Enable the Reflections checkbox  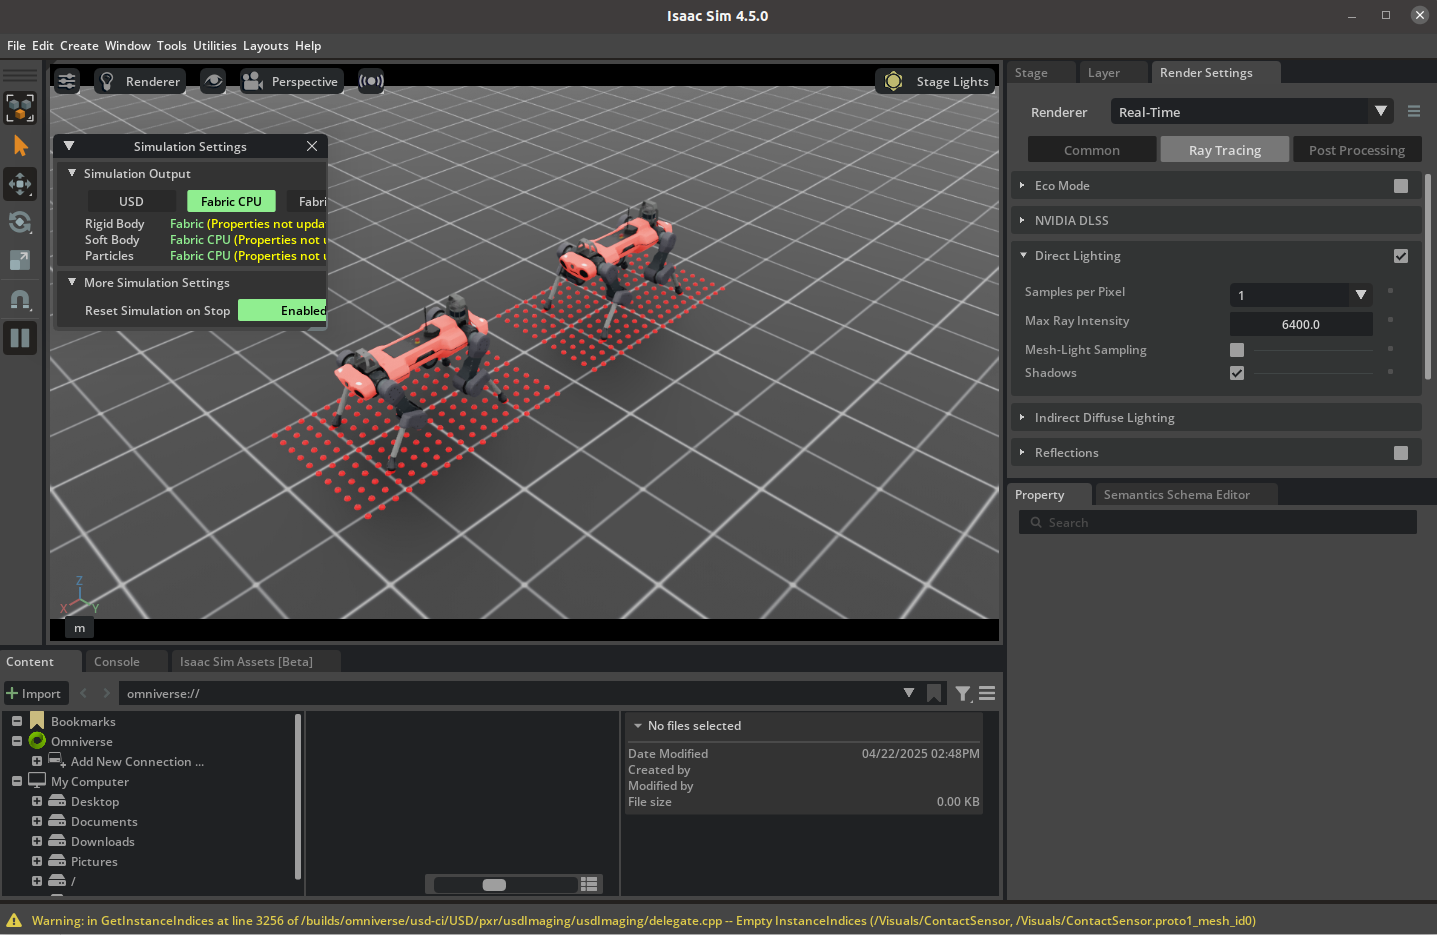pyautogui.click(x=1401, y=453)
